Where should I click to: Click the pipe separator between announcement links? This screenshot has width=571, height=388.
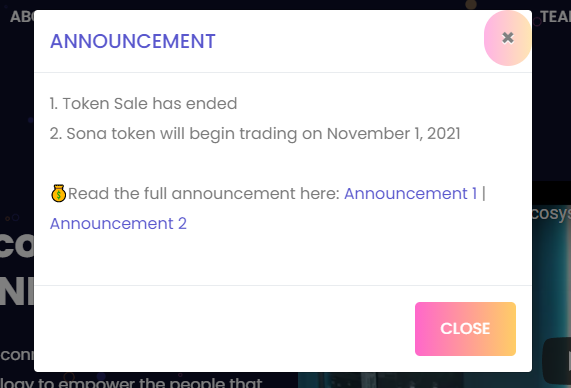484,193
